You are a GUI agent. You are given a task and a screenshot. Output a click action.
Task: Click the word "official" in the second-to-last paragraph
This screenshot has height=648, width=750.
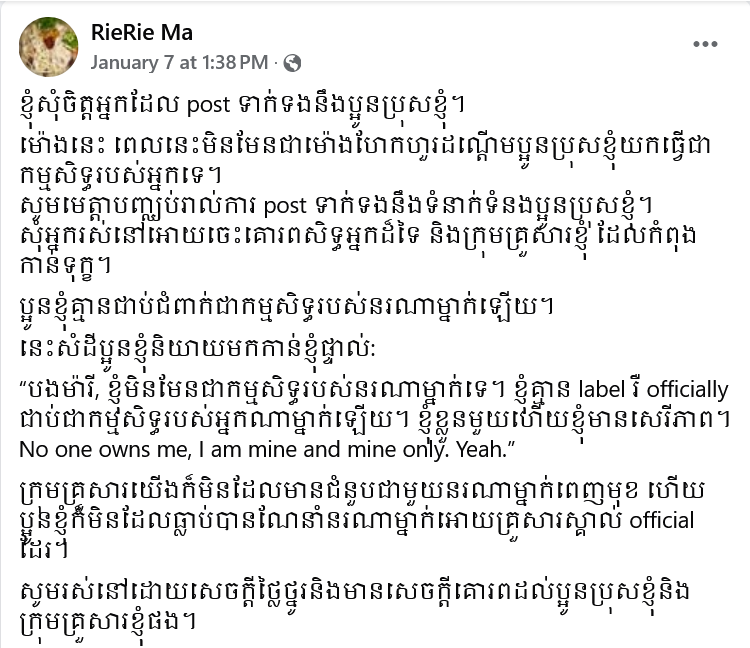tap(662, 520)
